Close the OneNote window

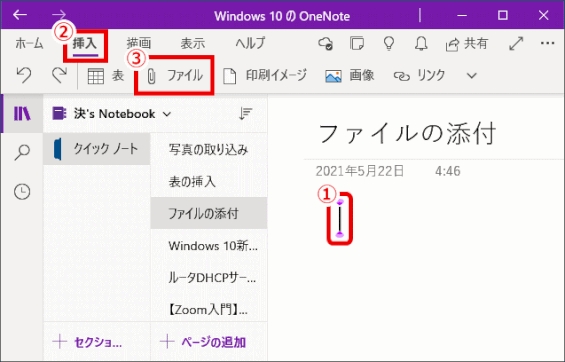tap(543, 15)
